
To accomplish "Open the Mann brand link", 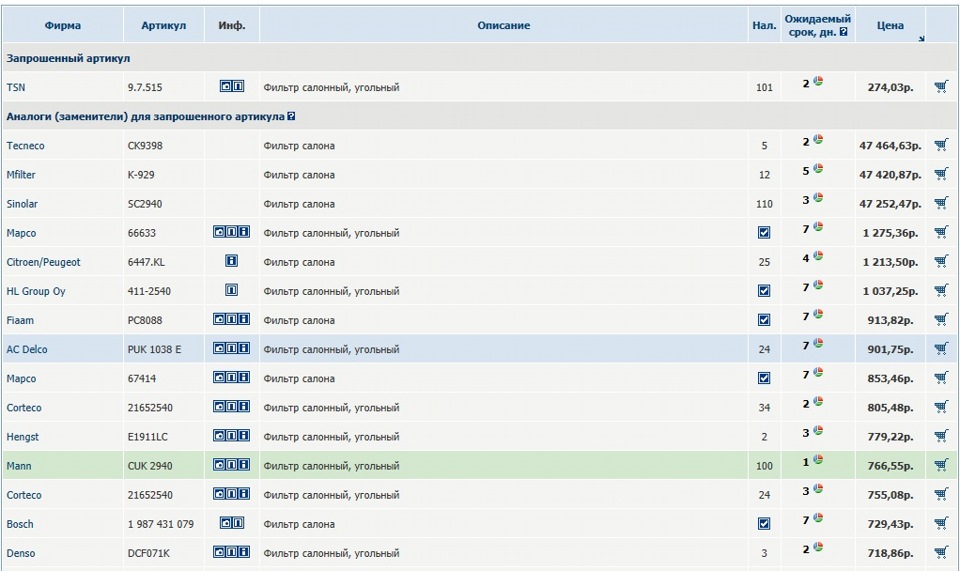I will [x=18, y=466].
